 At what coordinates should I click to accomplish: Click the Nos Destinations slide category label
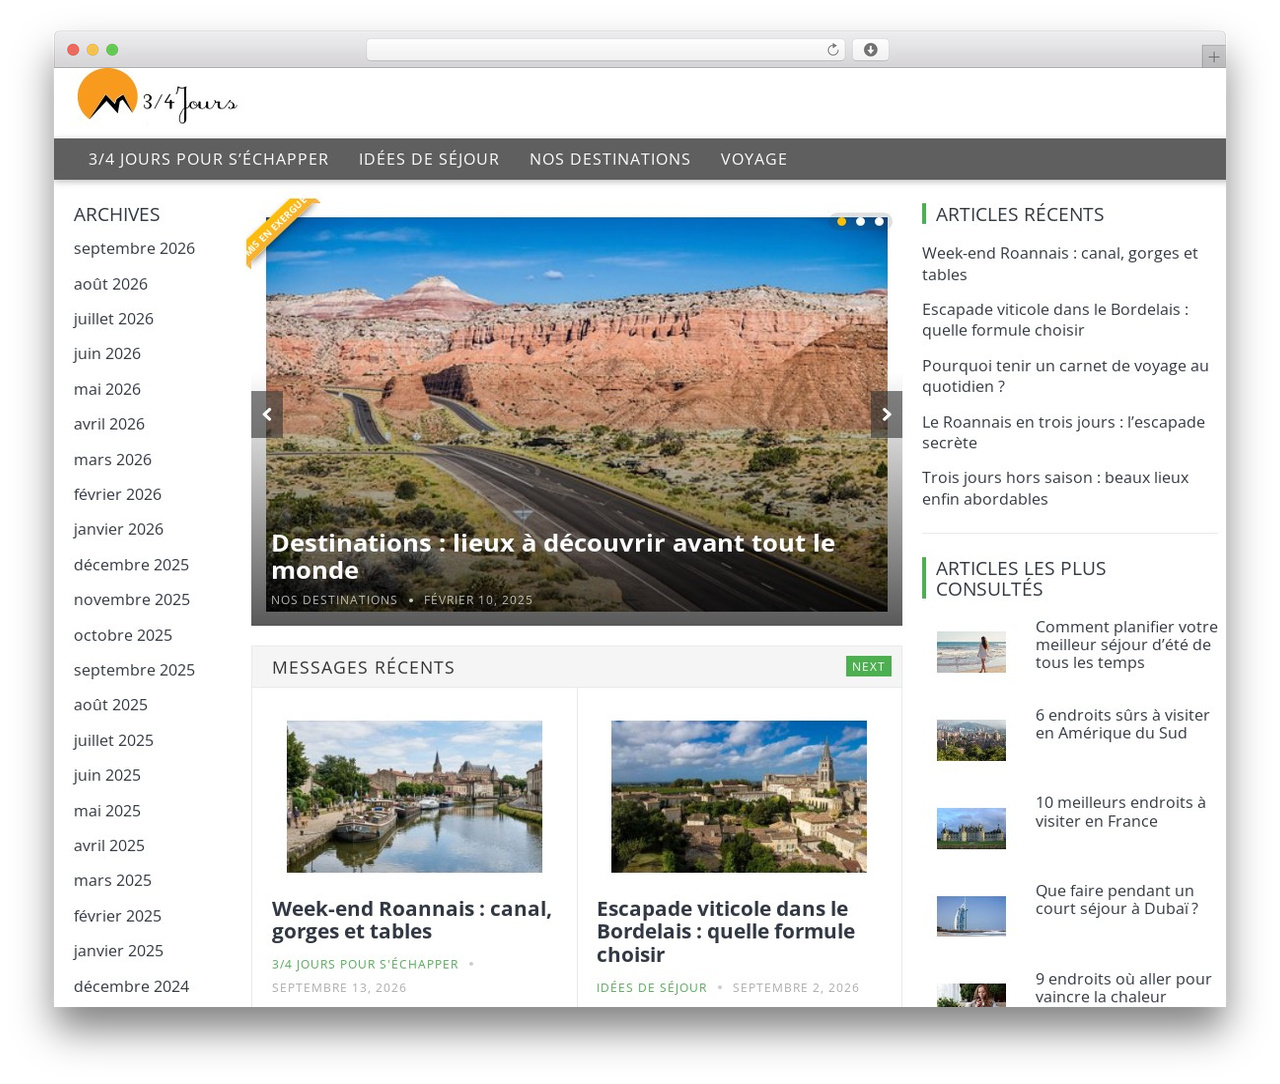coord(334,600)
